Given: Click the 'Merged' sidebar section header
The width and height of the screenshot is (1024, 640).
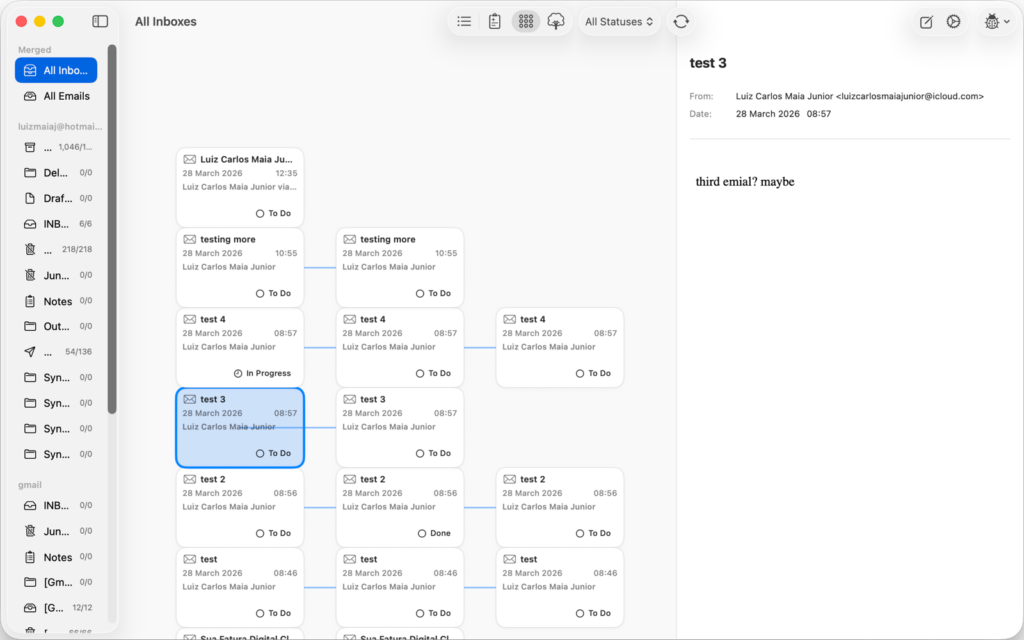Looking at the screenshot, I should pos(35,50).
